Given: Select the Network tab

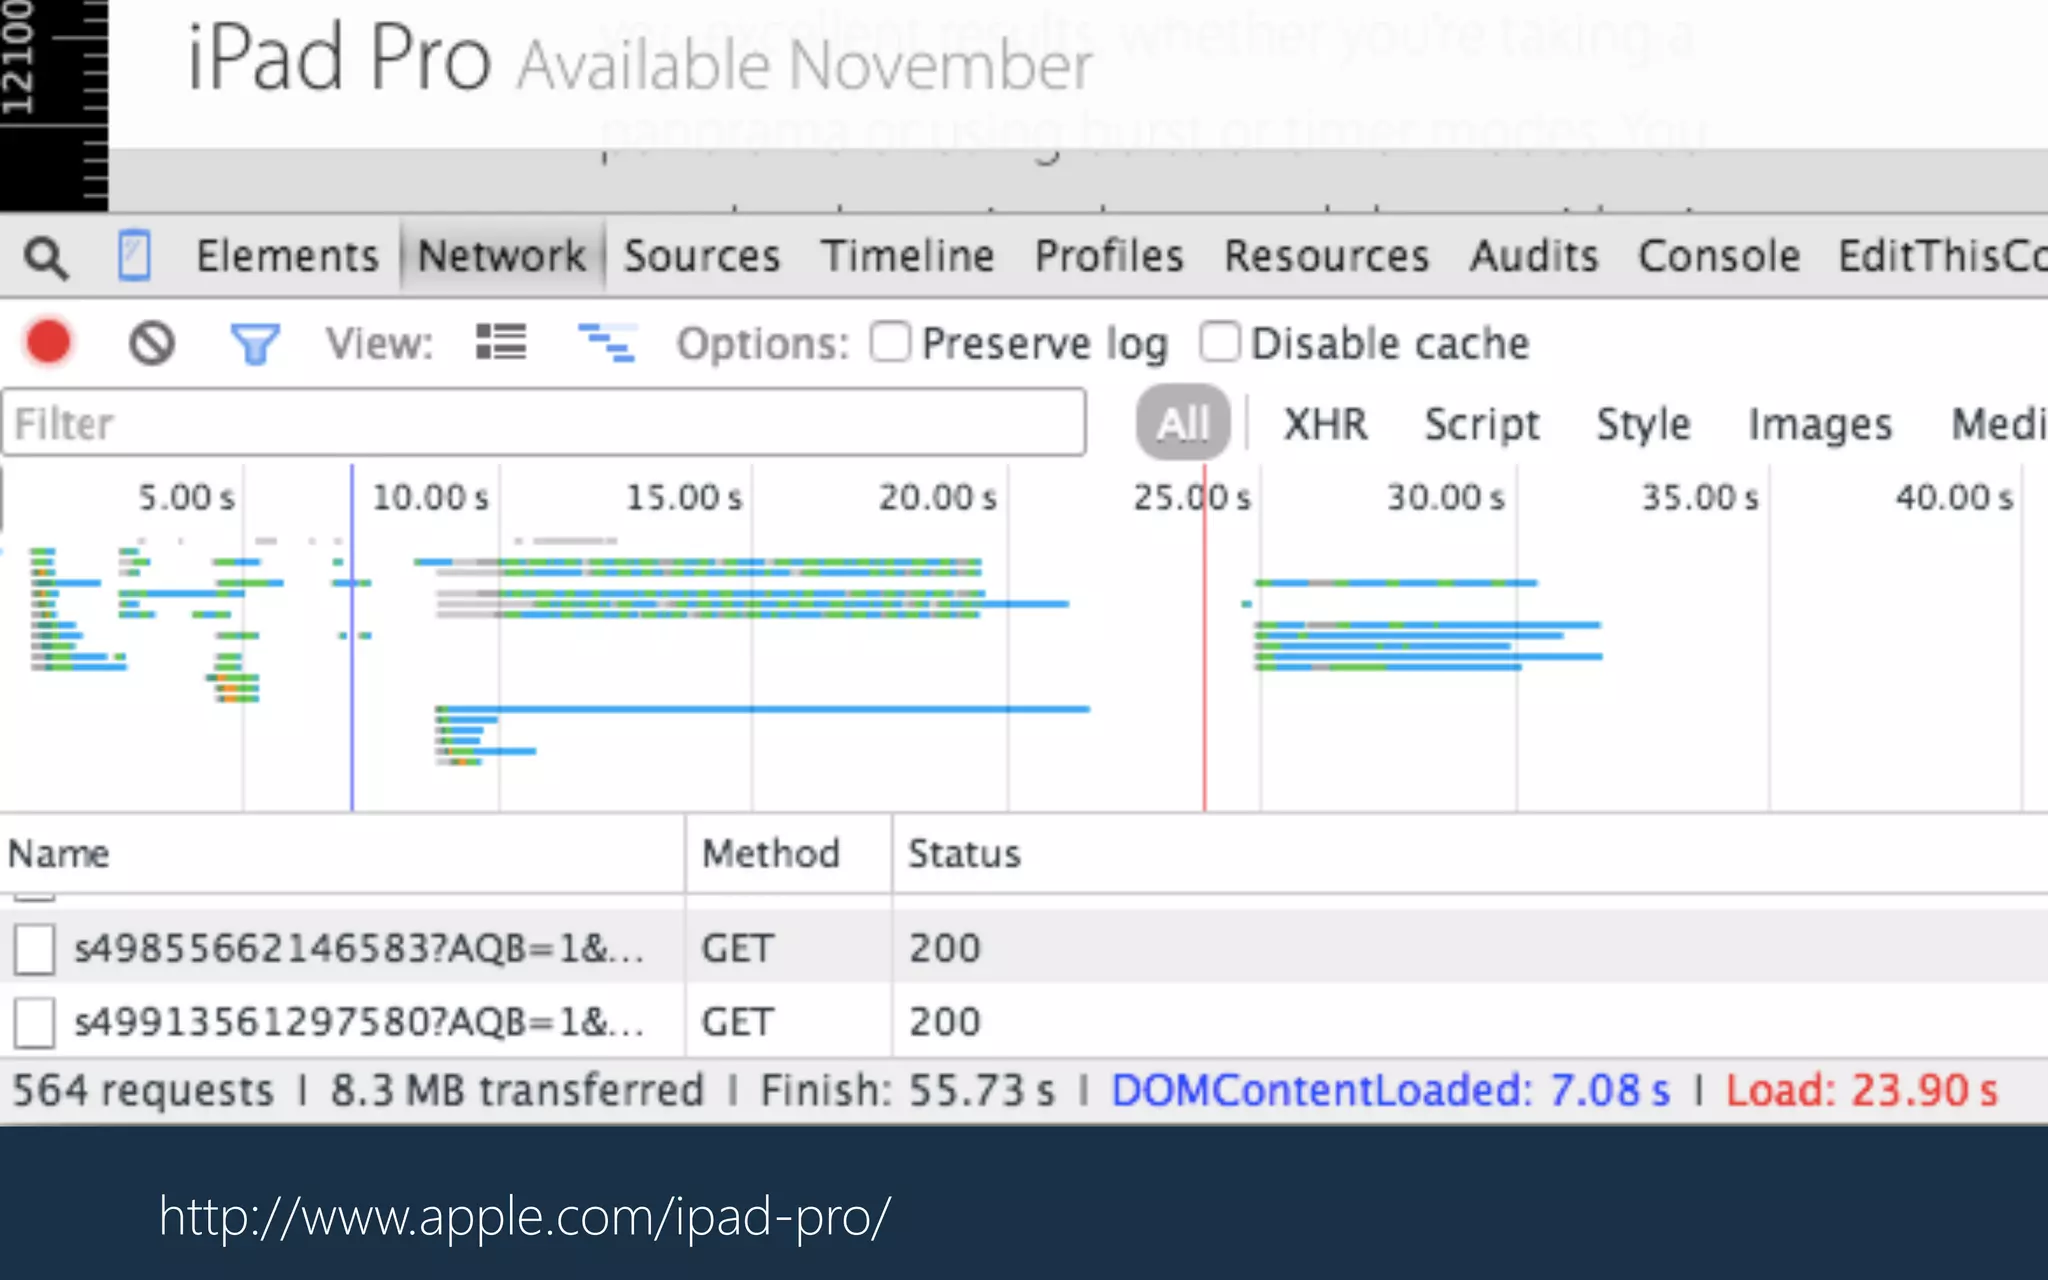Looking at the screenshot, I should tap(502, 256).
